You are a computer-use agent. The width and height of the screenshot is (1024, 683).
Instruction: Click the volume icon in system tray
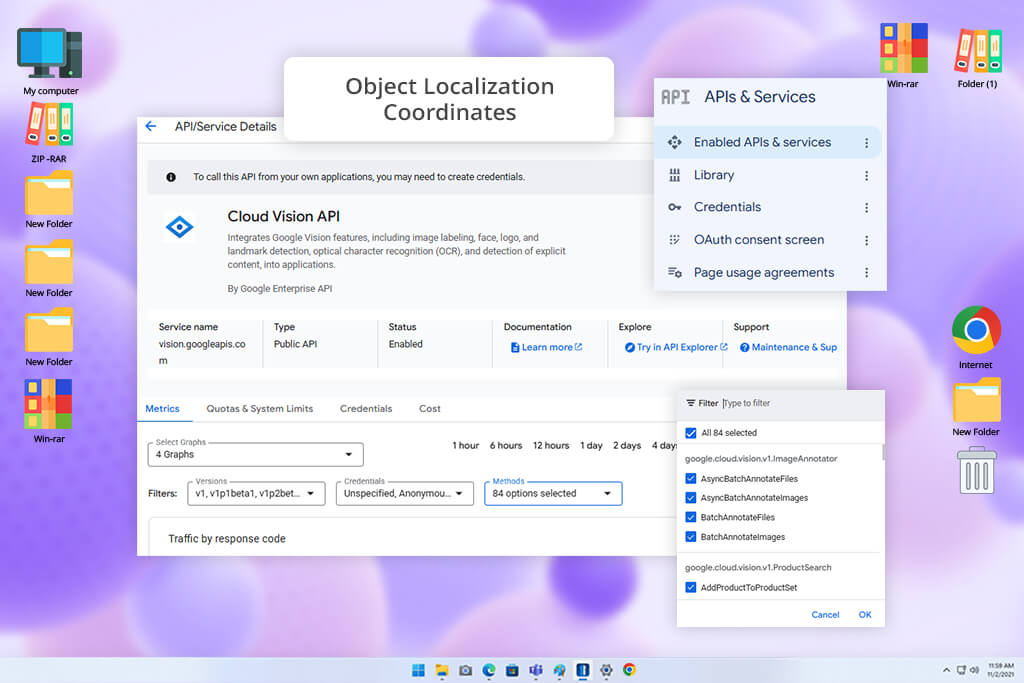pos(974,670)
